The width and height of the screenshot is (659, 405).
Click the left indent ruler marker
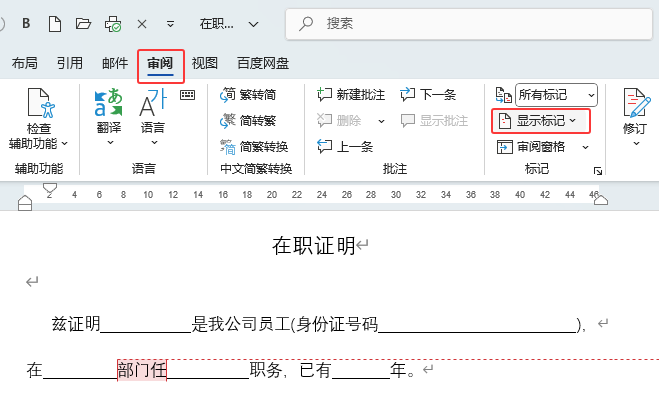tap(25, 202)
